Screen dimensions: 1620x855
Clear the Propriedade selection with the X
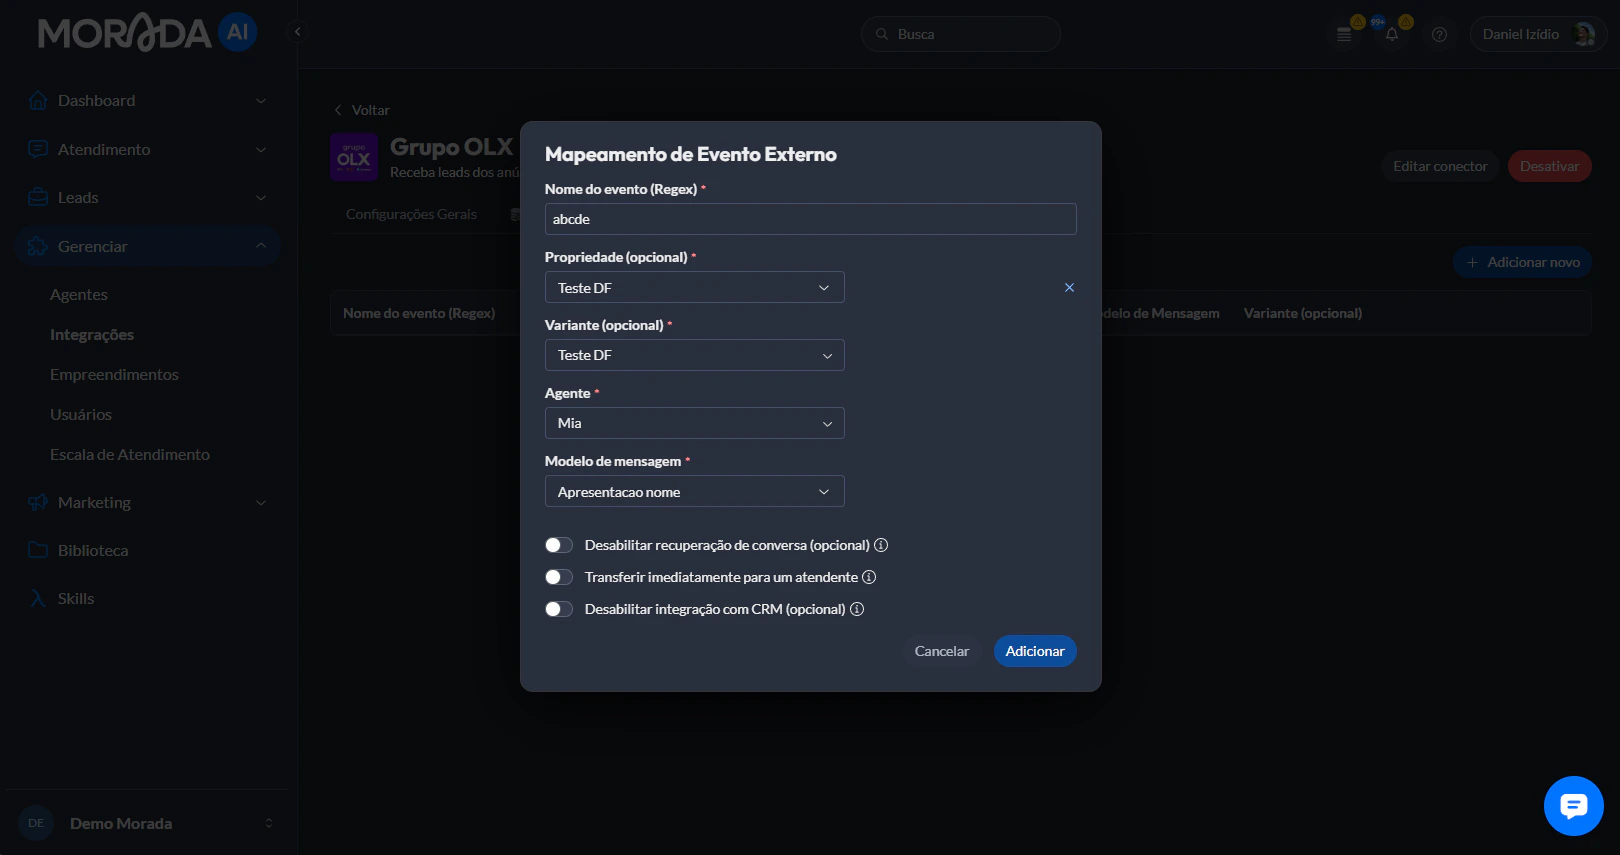pos(1069,287)
